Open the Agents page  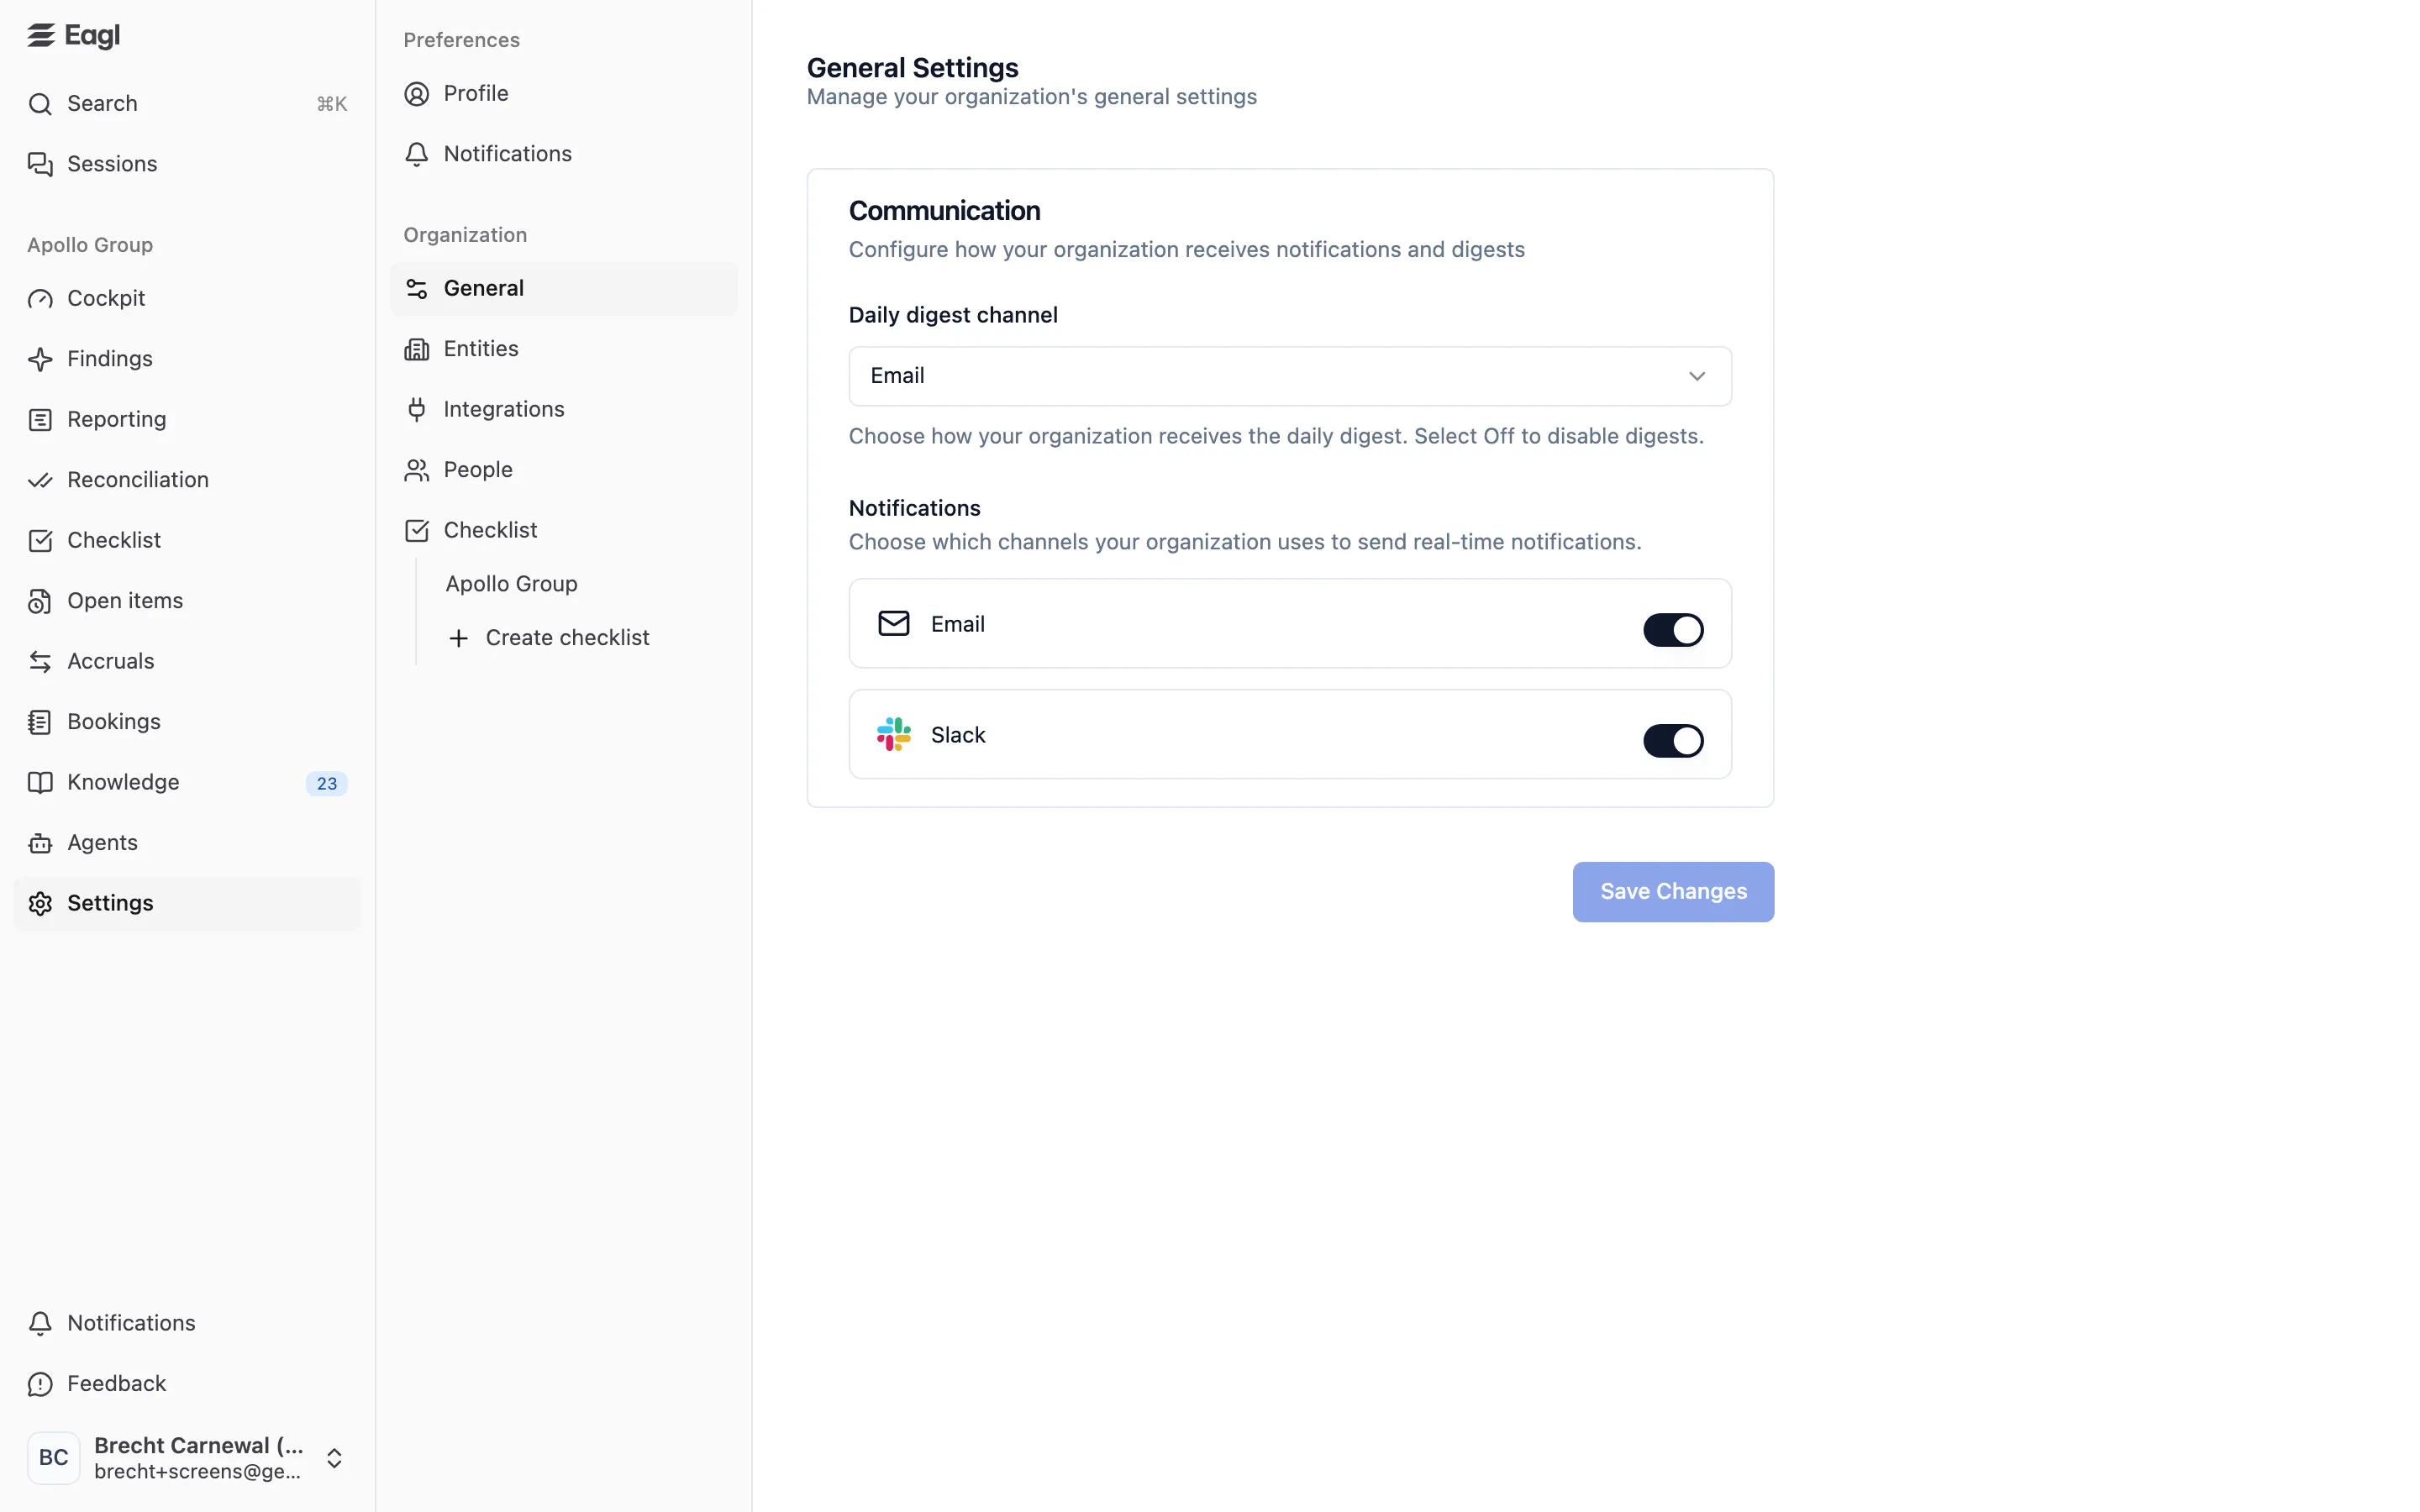187,843
